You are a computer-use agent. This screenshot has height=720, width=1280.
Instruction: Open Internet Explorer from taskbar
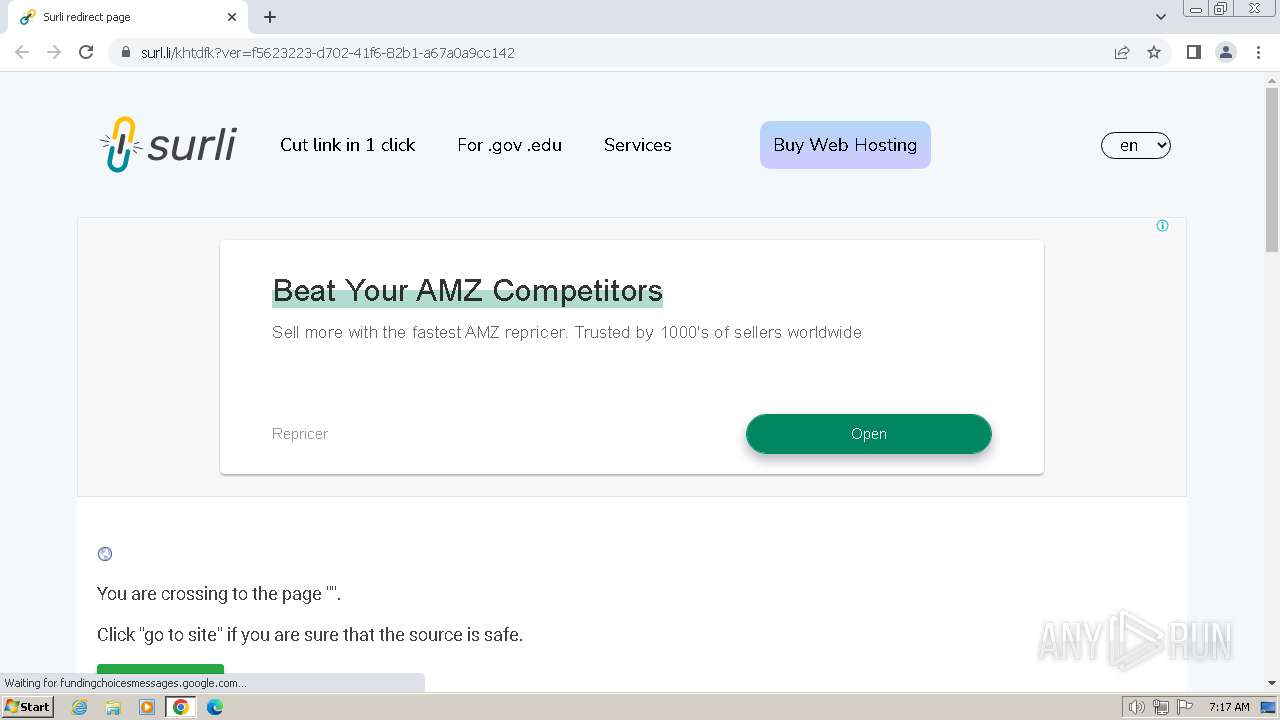(x=80, y=707)
